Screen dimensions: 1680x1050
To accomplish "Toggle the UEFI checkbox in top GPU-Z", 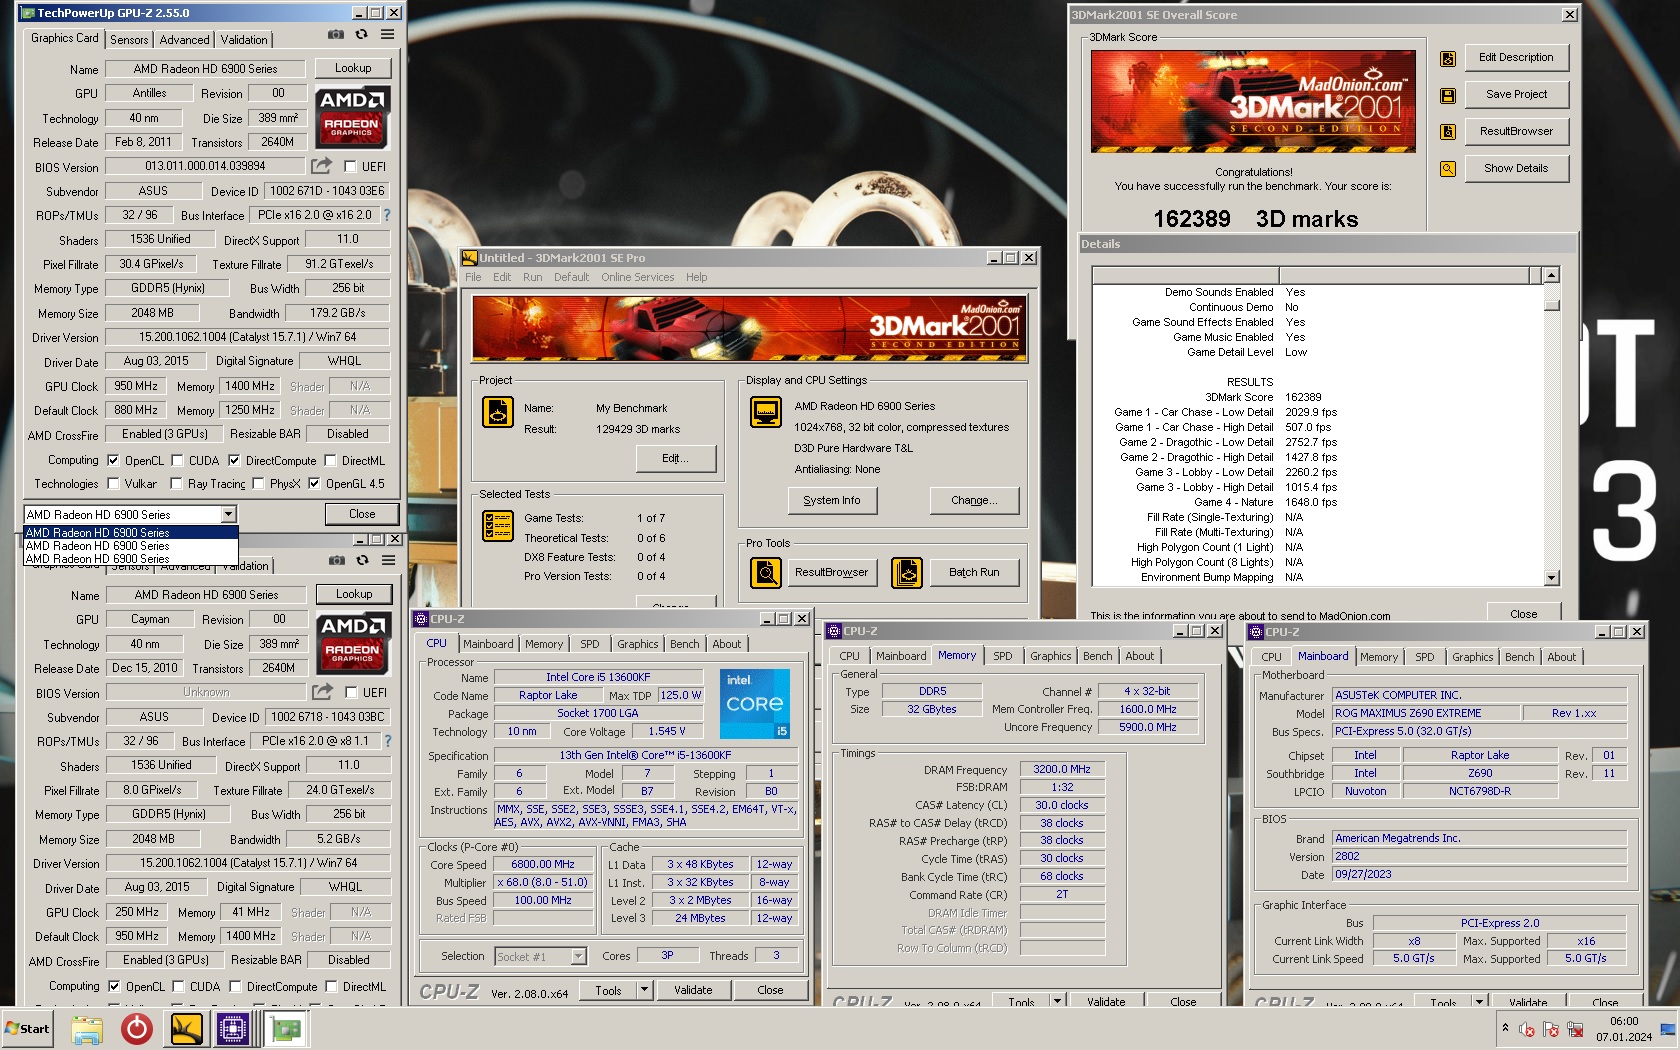I will coord(350,167).
